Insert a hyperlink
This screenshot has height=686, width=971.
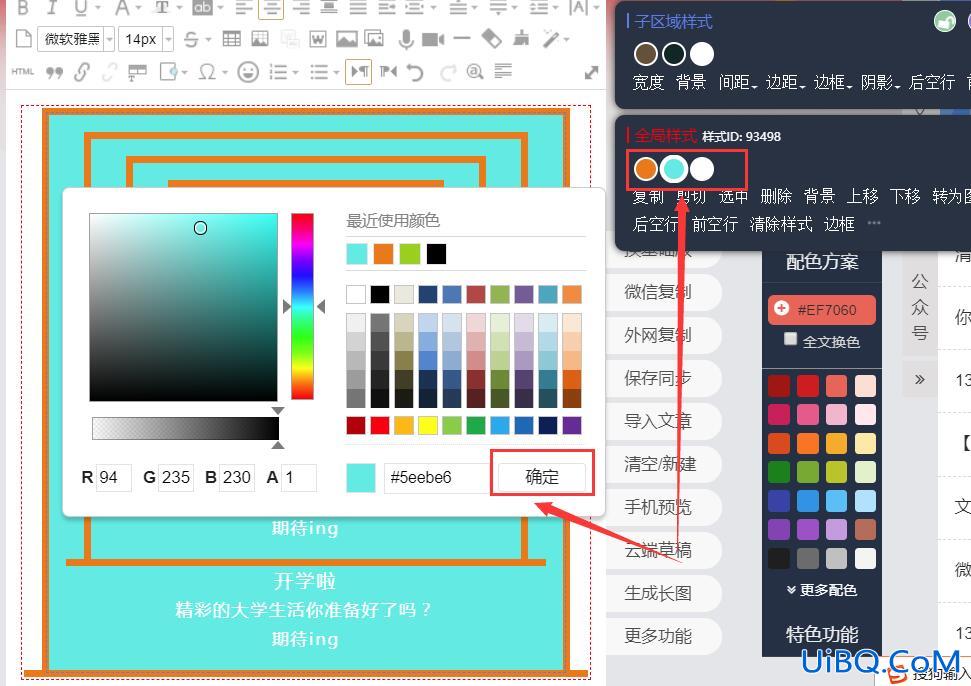click(x=82, y=72)
